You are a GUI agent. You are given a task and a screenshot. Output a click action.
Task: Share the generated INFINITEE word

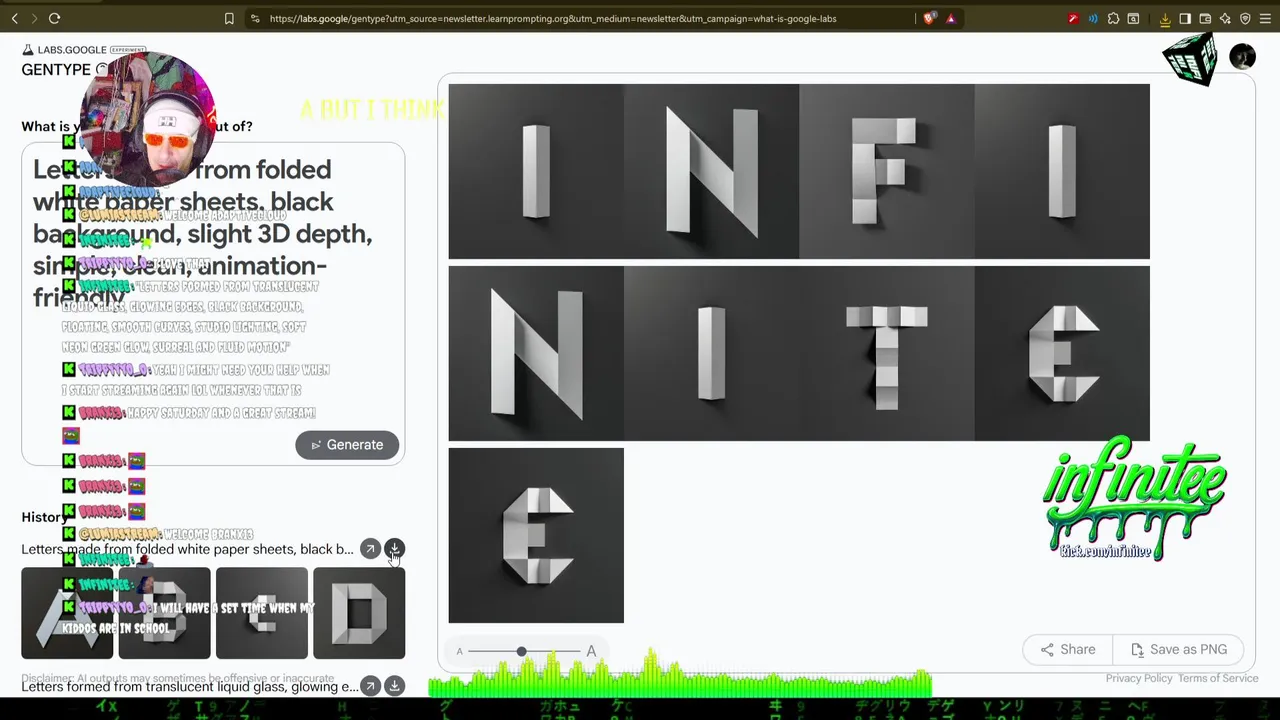pos(1067,650)
